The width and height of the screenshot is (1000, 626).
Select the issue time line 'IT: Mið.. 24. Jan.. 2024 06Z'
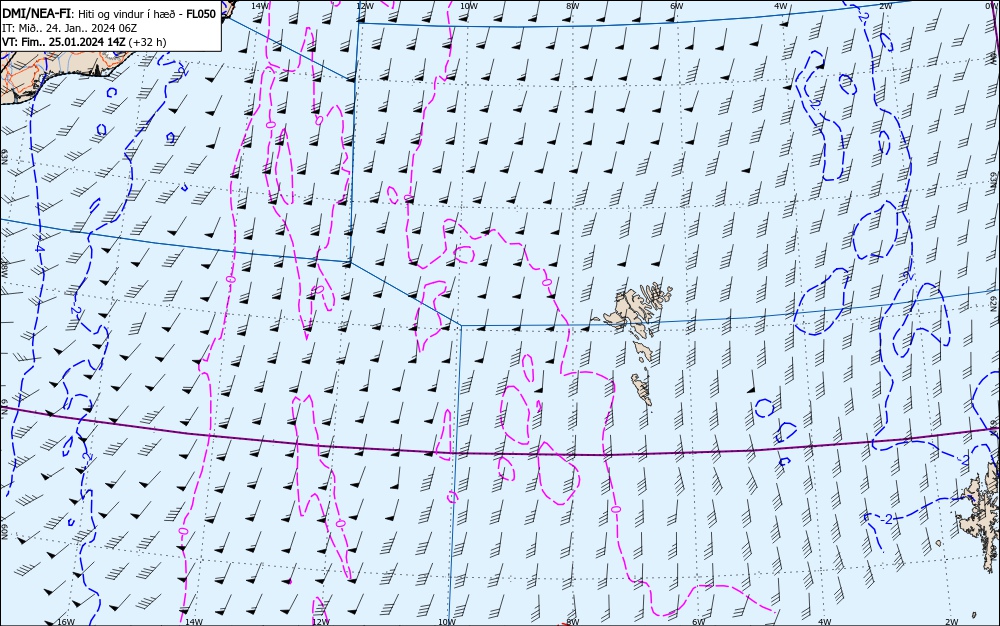[x=70, y=28]
